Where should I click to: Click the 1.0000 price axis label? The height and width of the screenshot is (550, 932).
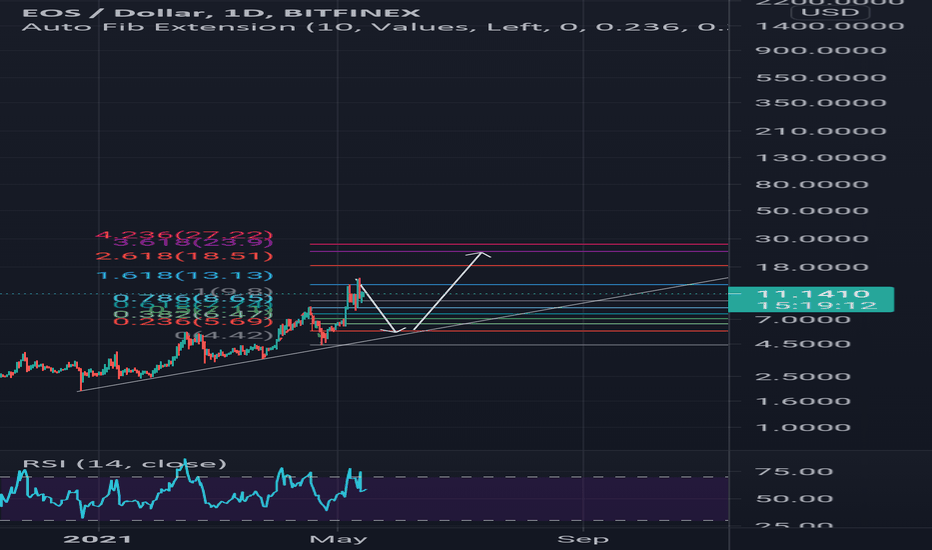click(x=803, y=428)
